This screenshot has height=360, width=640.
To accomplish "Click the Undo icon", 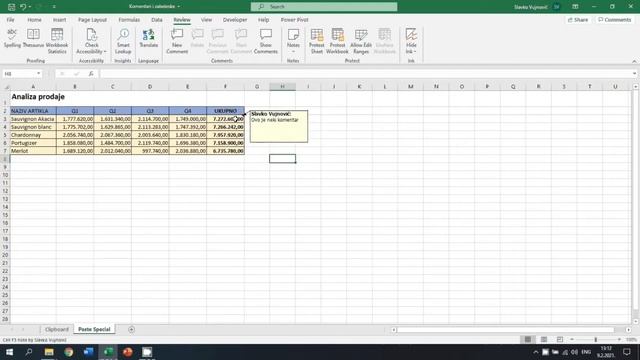I will point(23,7).
